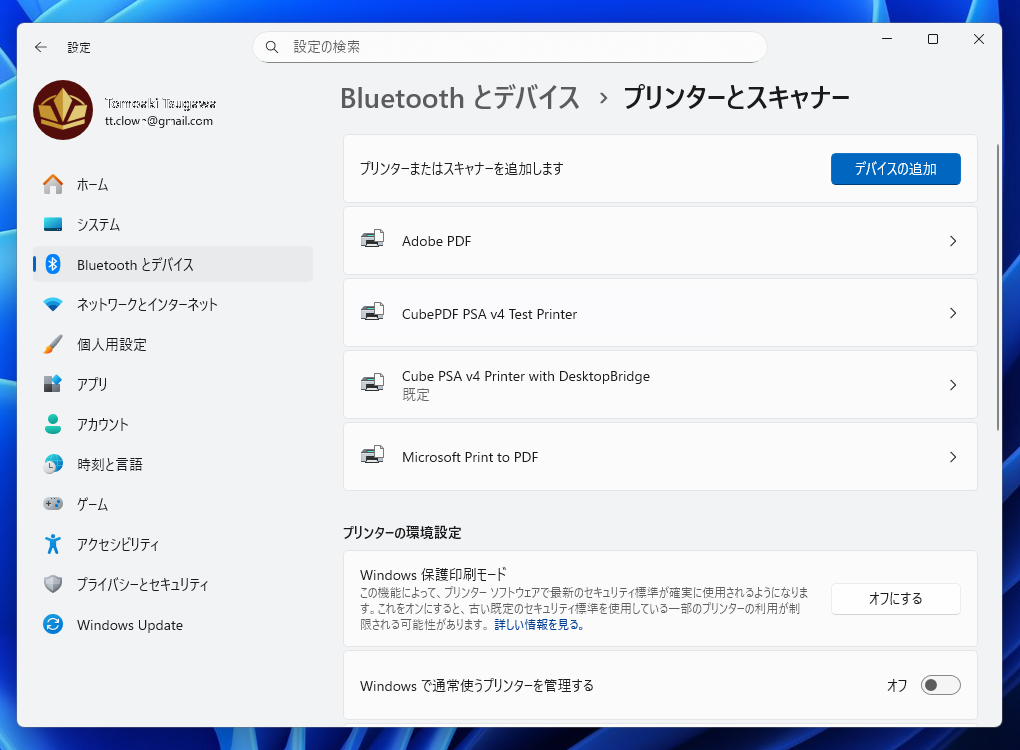Enable Windows で通常使うプリンターを管理する
The height and width of the screenshot is (750, 1020).
pos(938,685)
